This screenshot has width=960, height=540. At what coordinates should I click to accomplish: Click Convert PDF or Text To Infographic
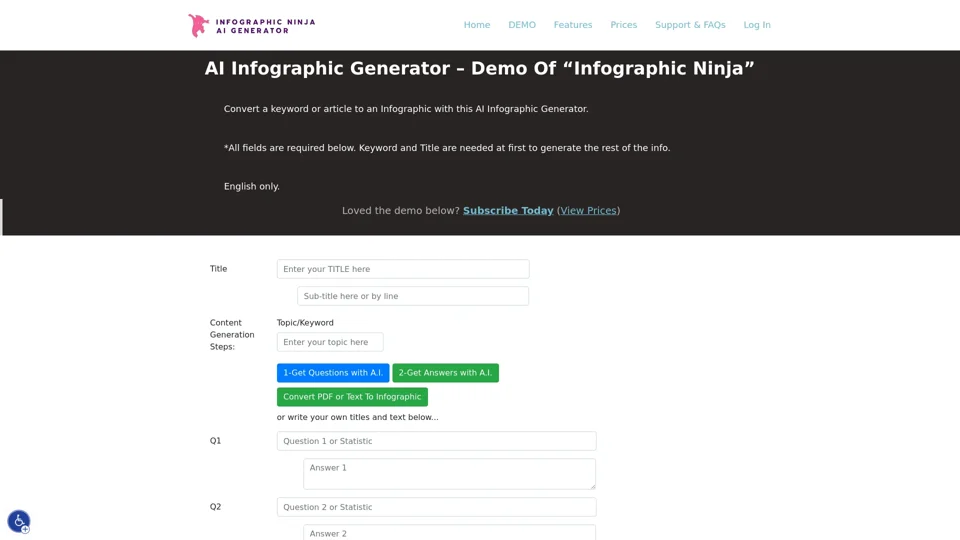point(352,397)
